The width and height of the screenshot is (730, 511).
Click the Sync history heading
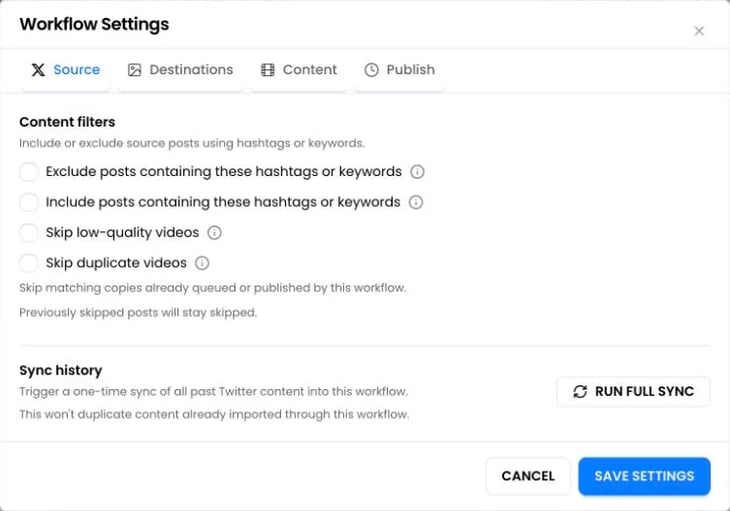[61, 370]
